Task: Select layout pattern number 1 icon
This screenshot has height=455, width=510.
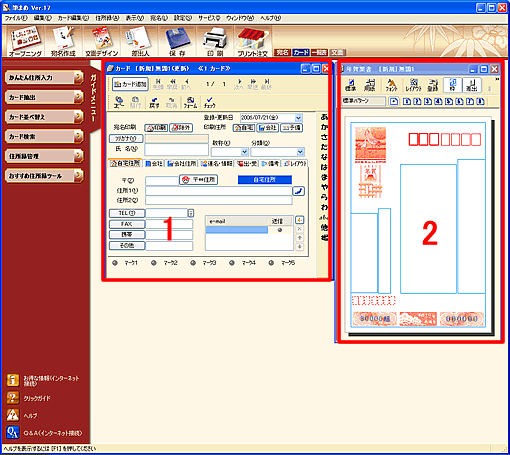Action: coord(407,101)
